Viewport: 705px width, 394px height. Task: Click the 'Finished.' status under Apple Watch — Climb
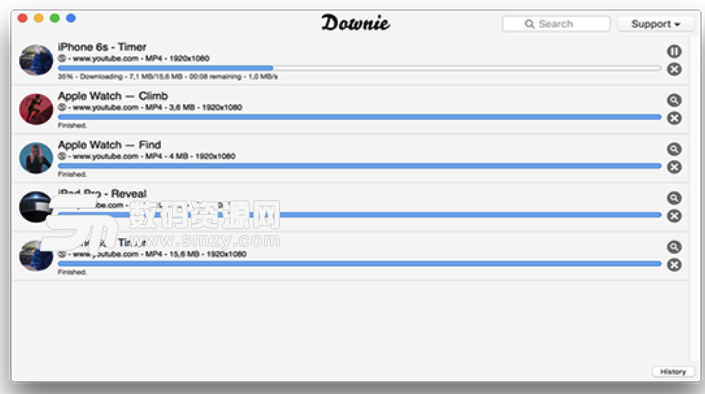pyautogui.click(x=72, y=125)
